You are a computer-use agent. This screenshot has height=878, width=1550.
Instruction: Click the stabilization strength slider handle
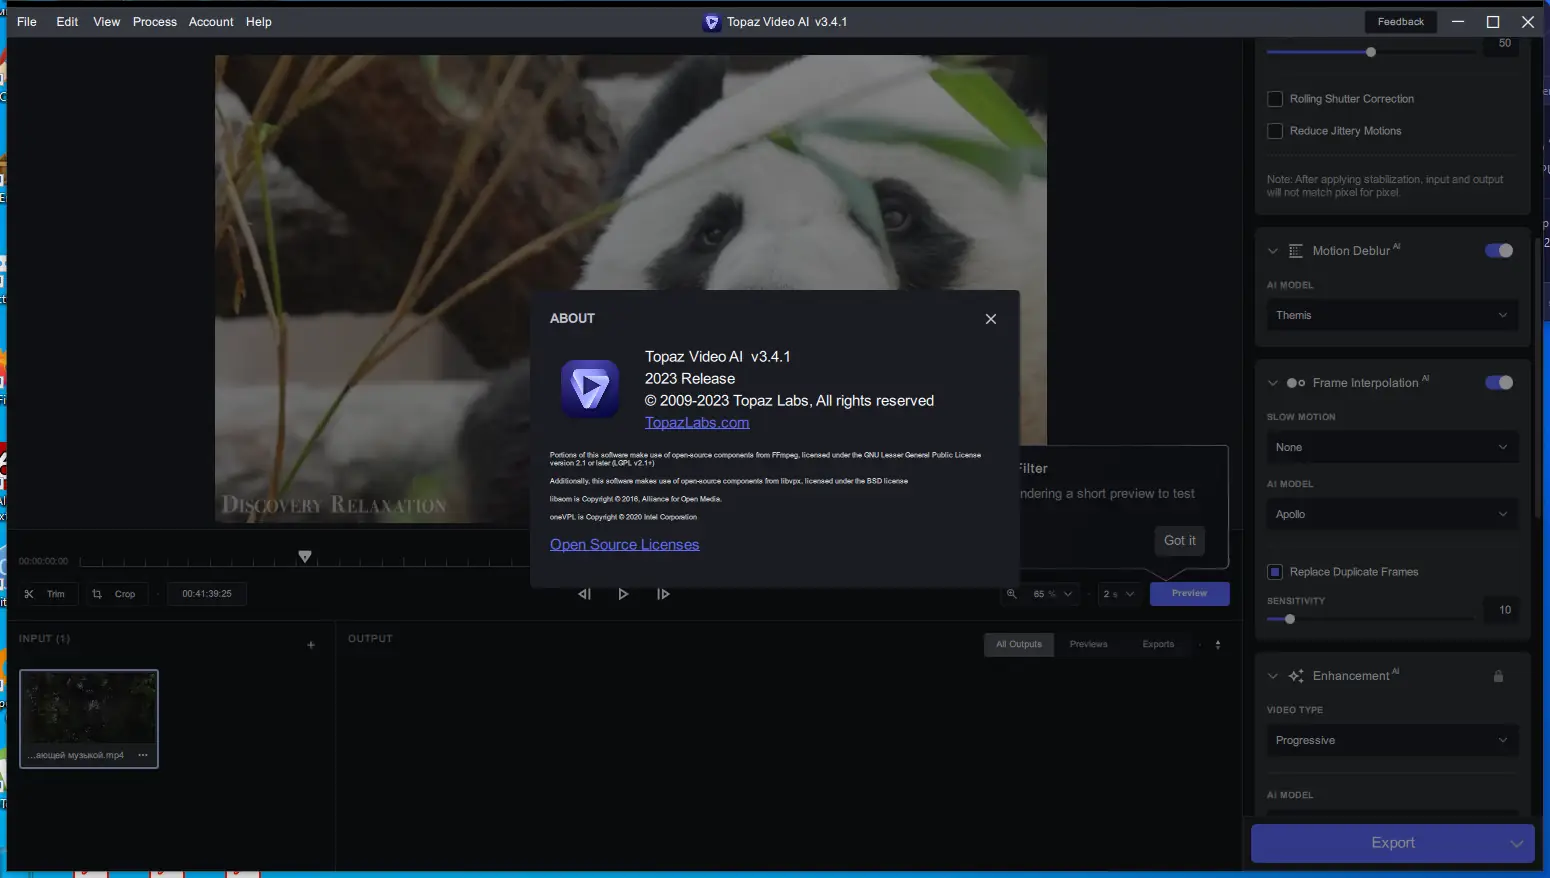tap(1371, 52)
